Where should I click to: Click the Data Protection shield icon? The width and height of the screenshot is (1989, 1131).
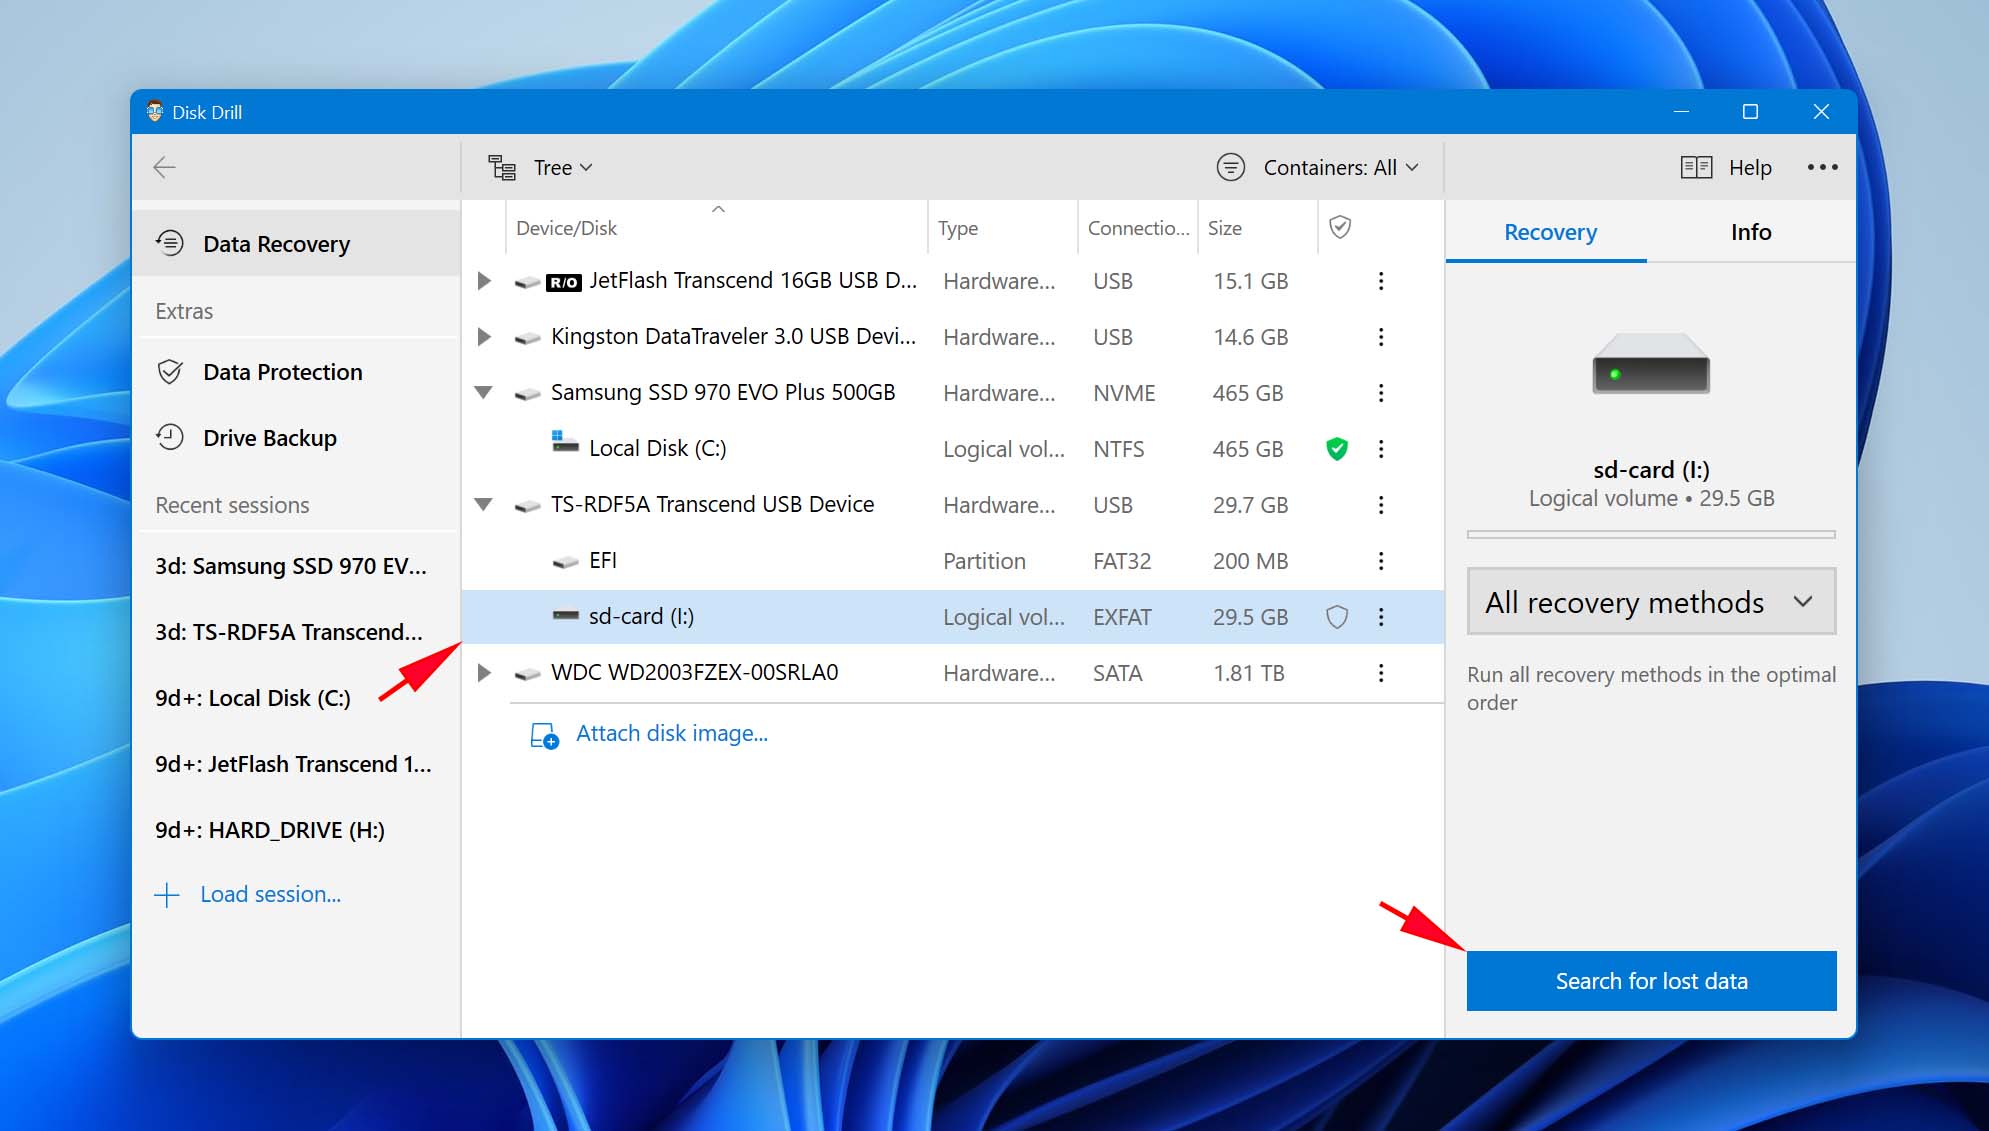(x=170, y=372)
